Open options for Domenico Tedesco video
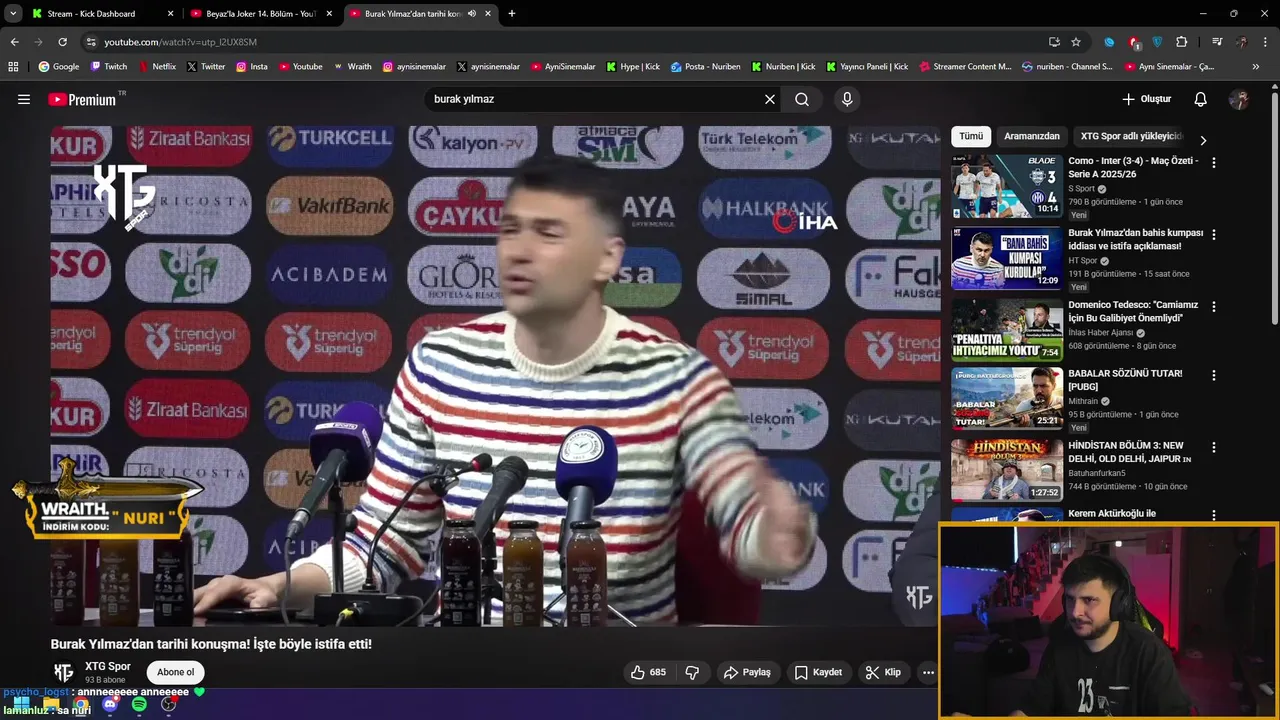Image resolution: width=1280 pixels, height=720 pixels. pos(1214,307)
